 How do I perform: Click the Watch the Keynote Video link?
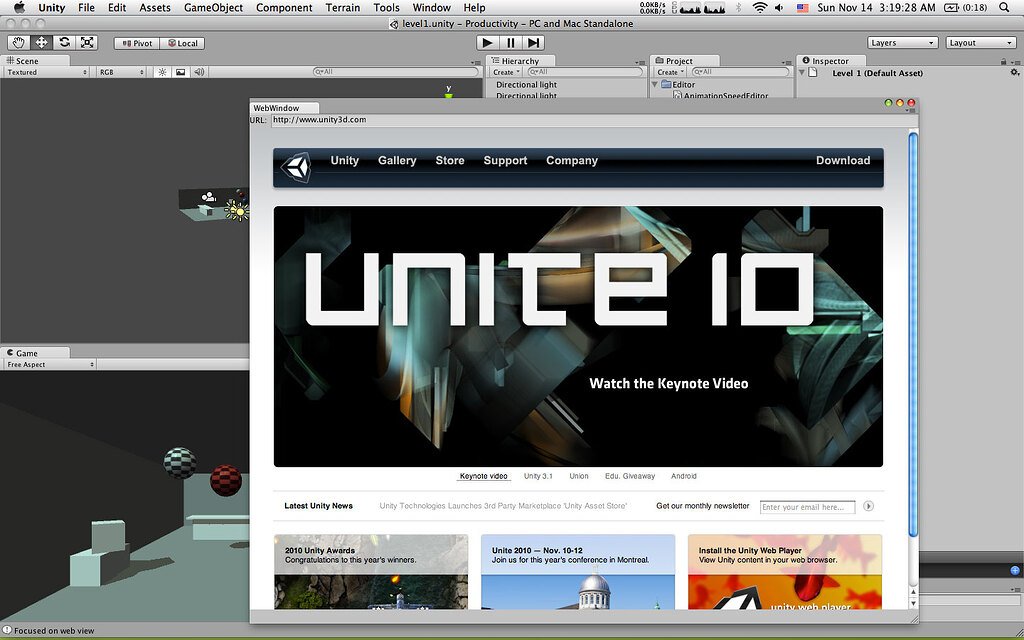(668, 383)
